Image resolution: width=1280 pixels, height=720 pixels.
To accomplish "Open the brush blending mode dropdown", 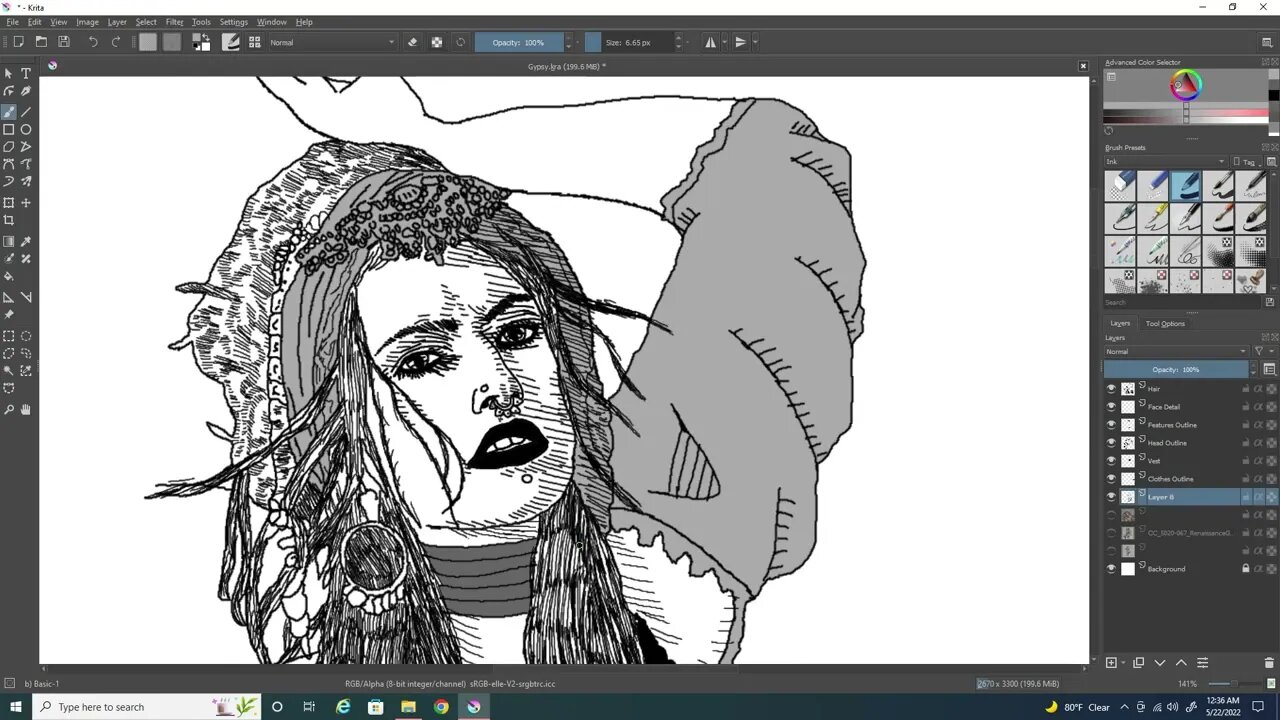I will [x=332, y=42].
